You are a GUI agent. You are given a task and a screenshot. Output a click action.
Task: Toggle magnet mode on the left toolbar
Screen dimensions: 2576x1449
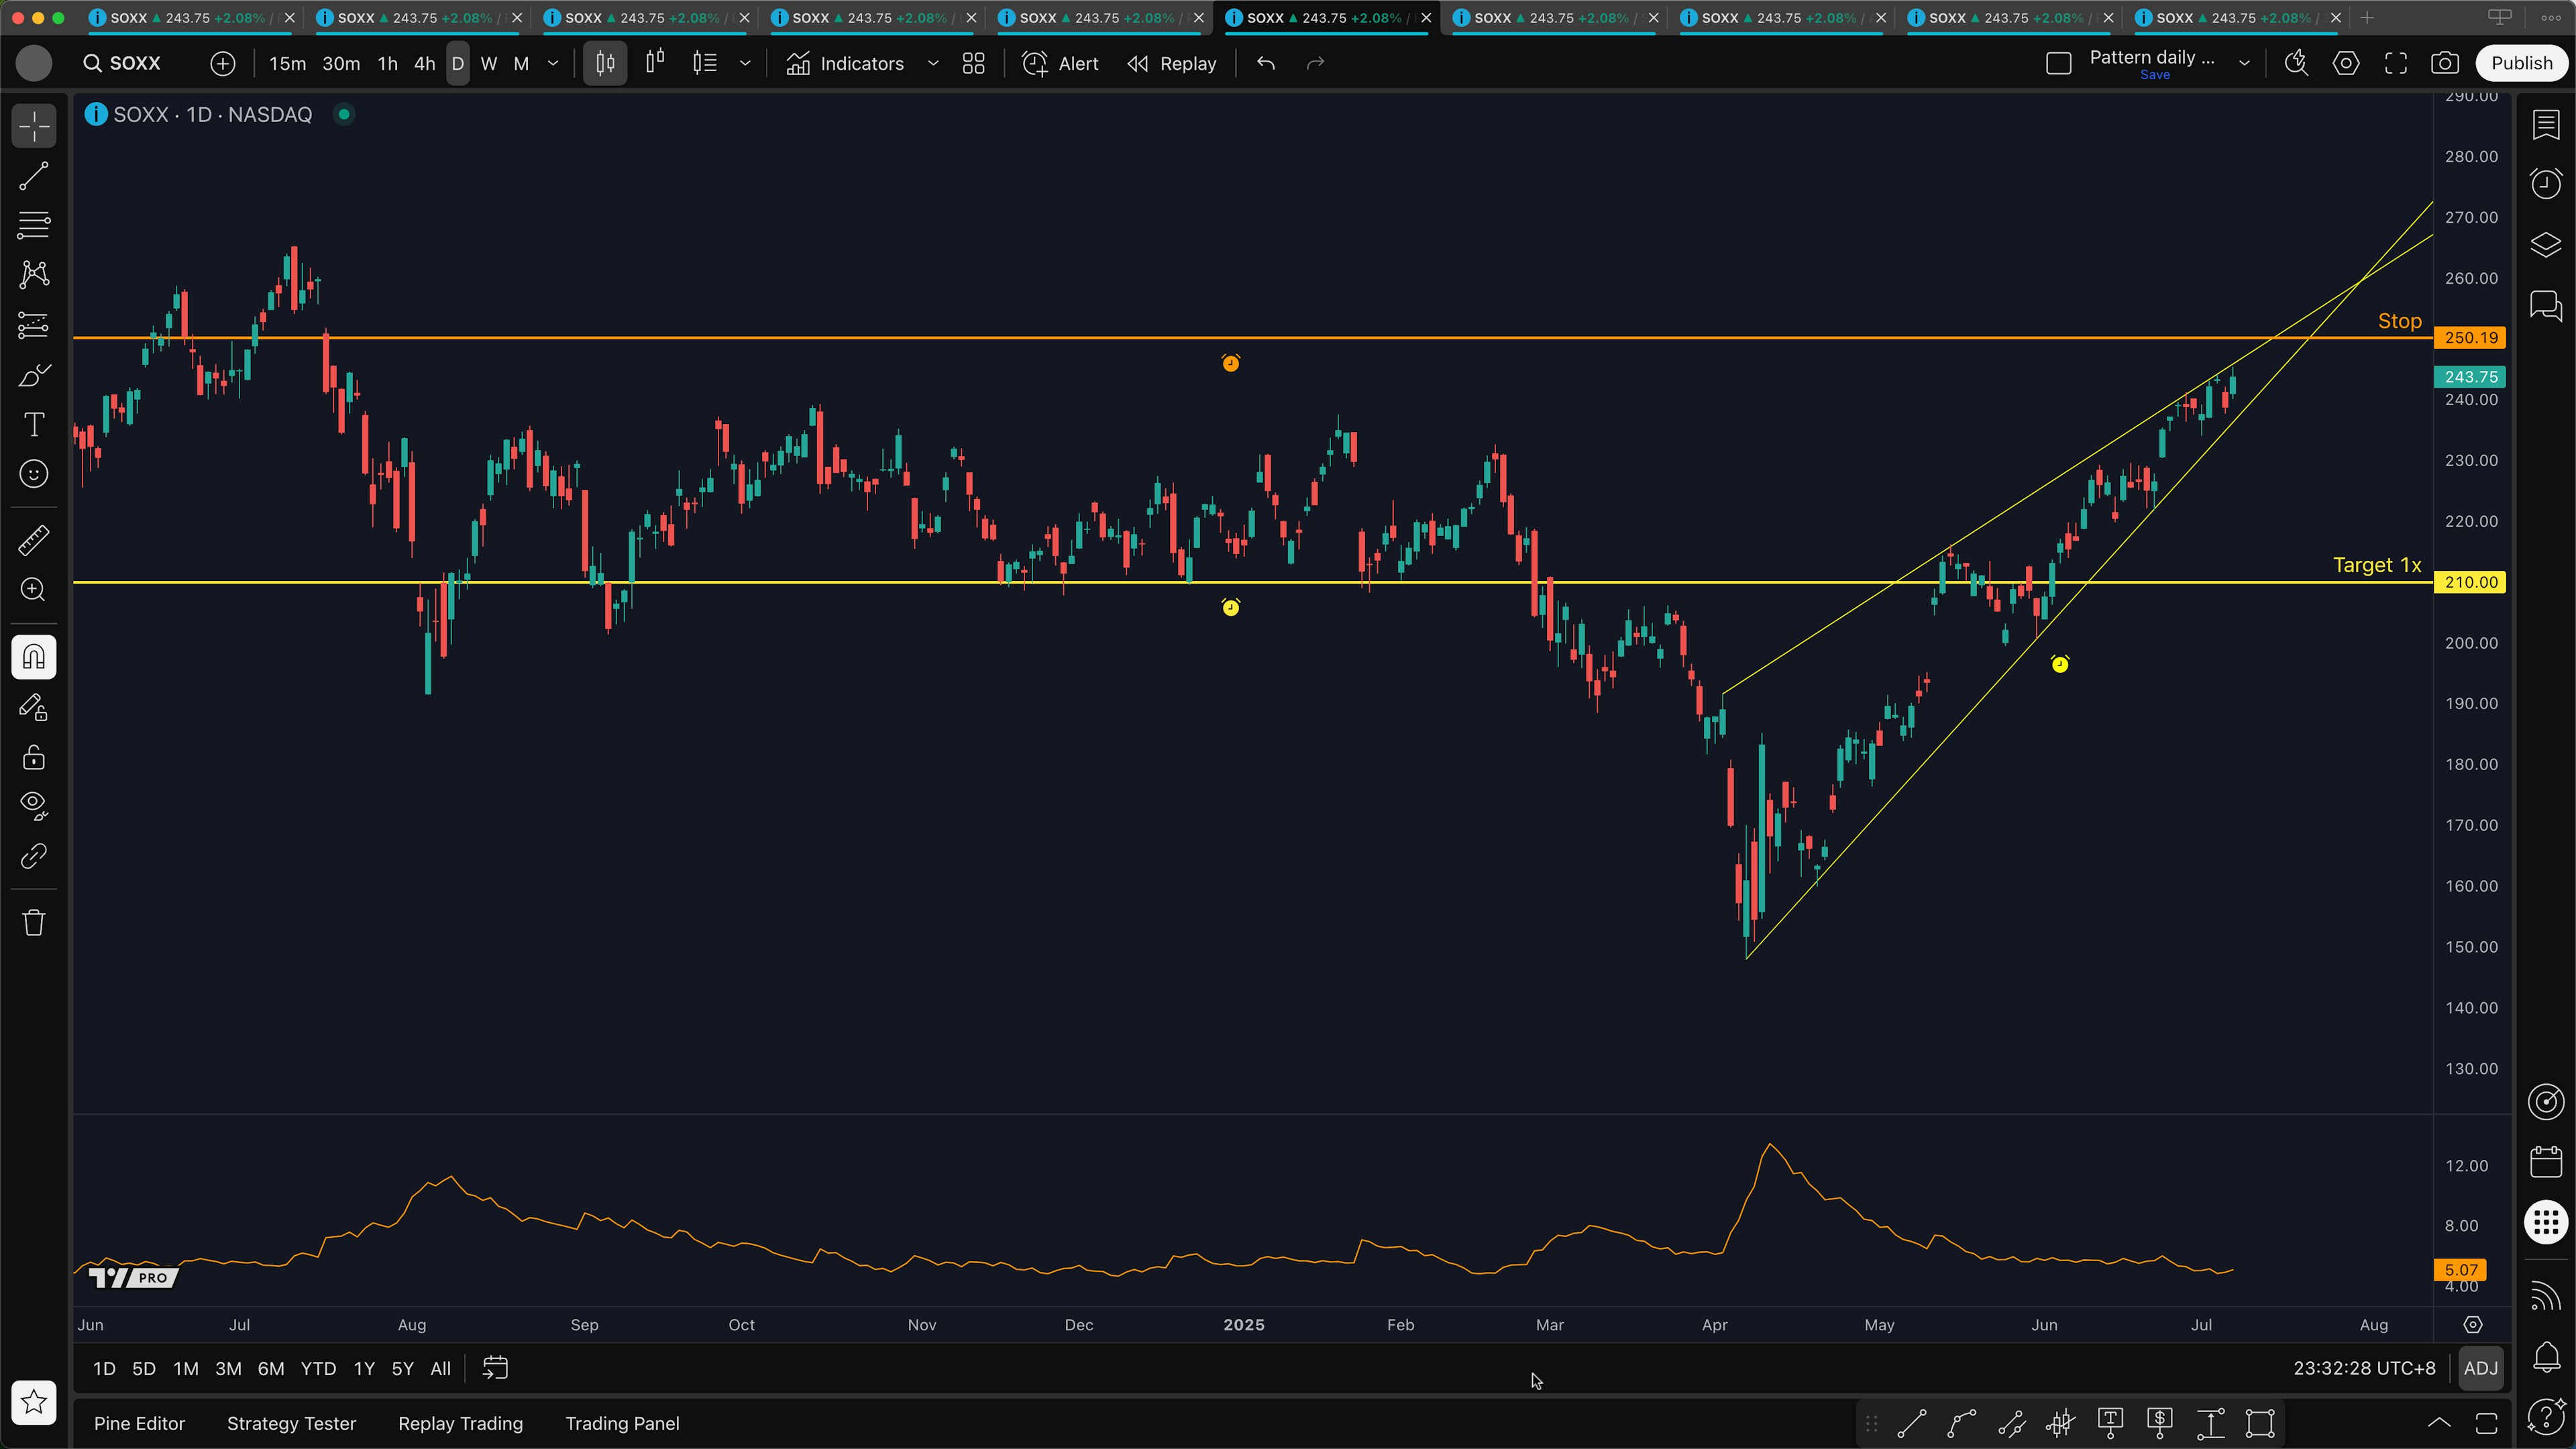coord(34,657)
